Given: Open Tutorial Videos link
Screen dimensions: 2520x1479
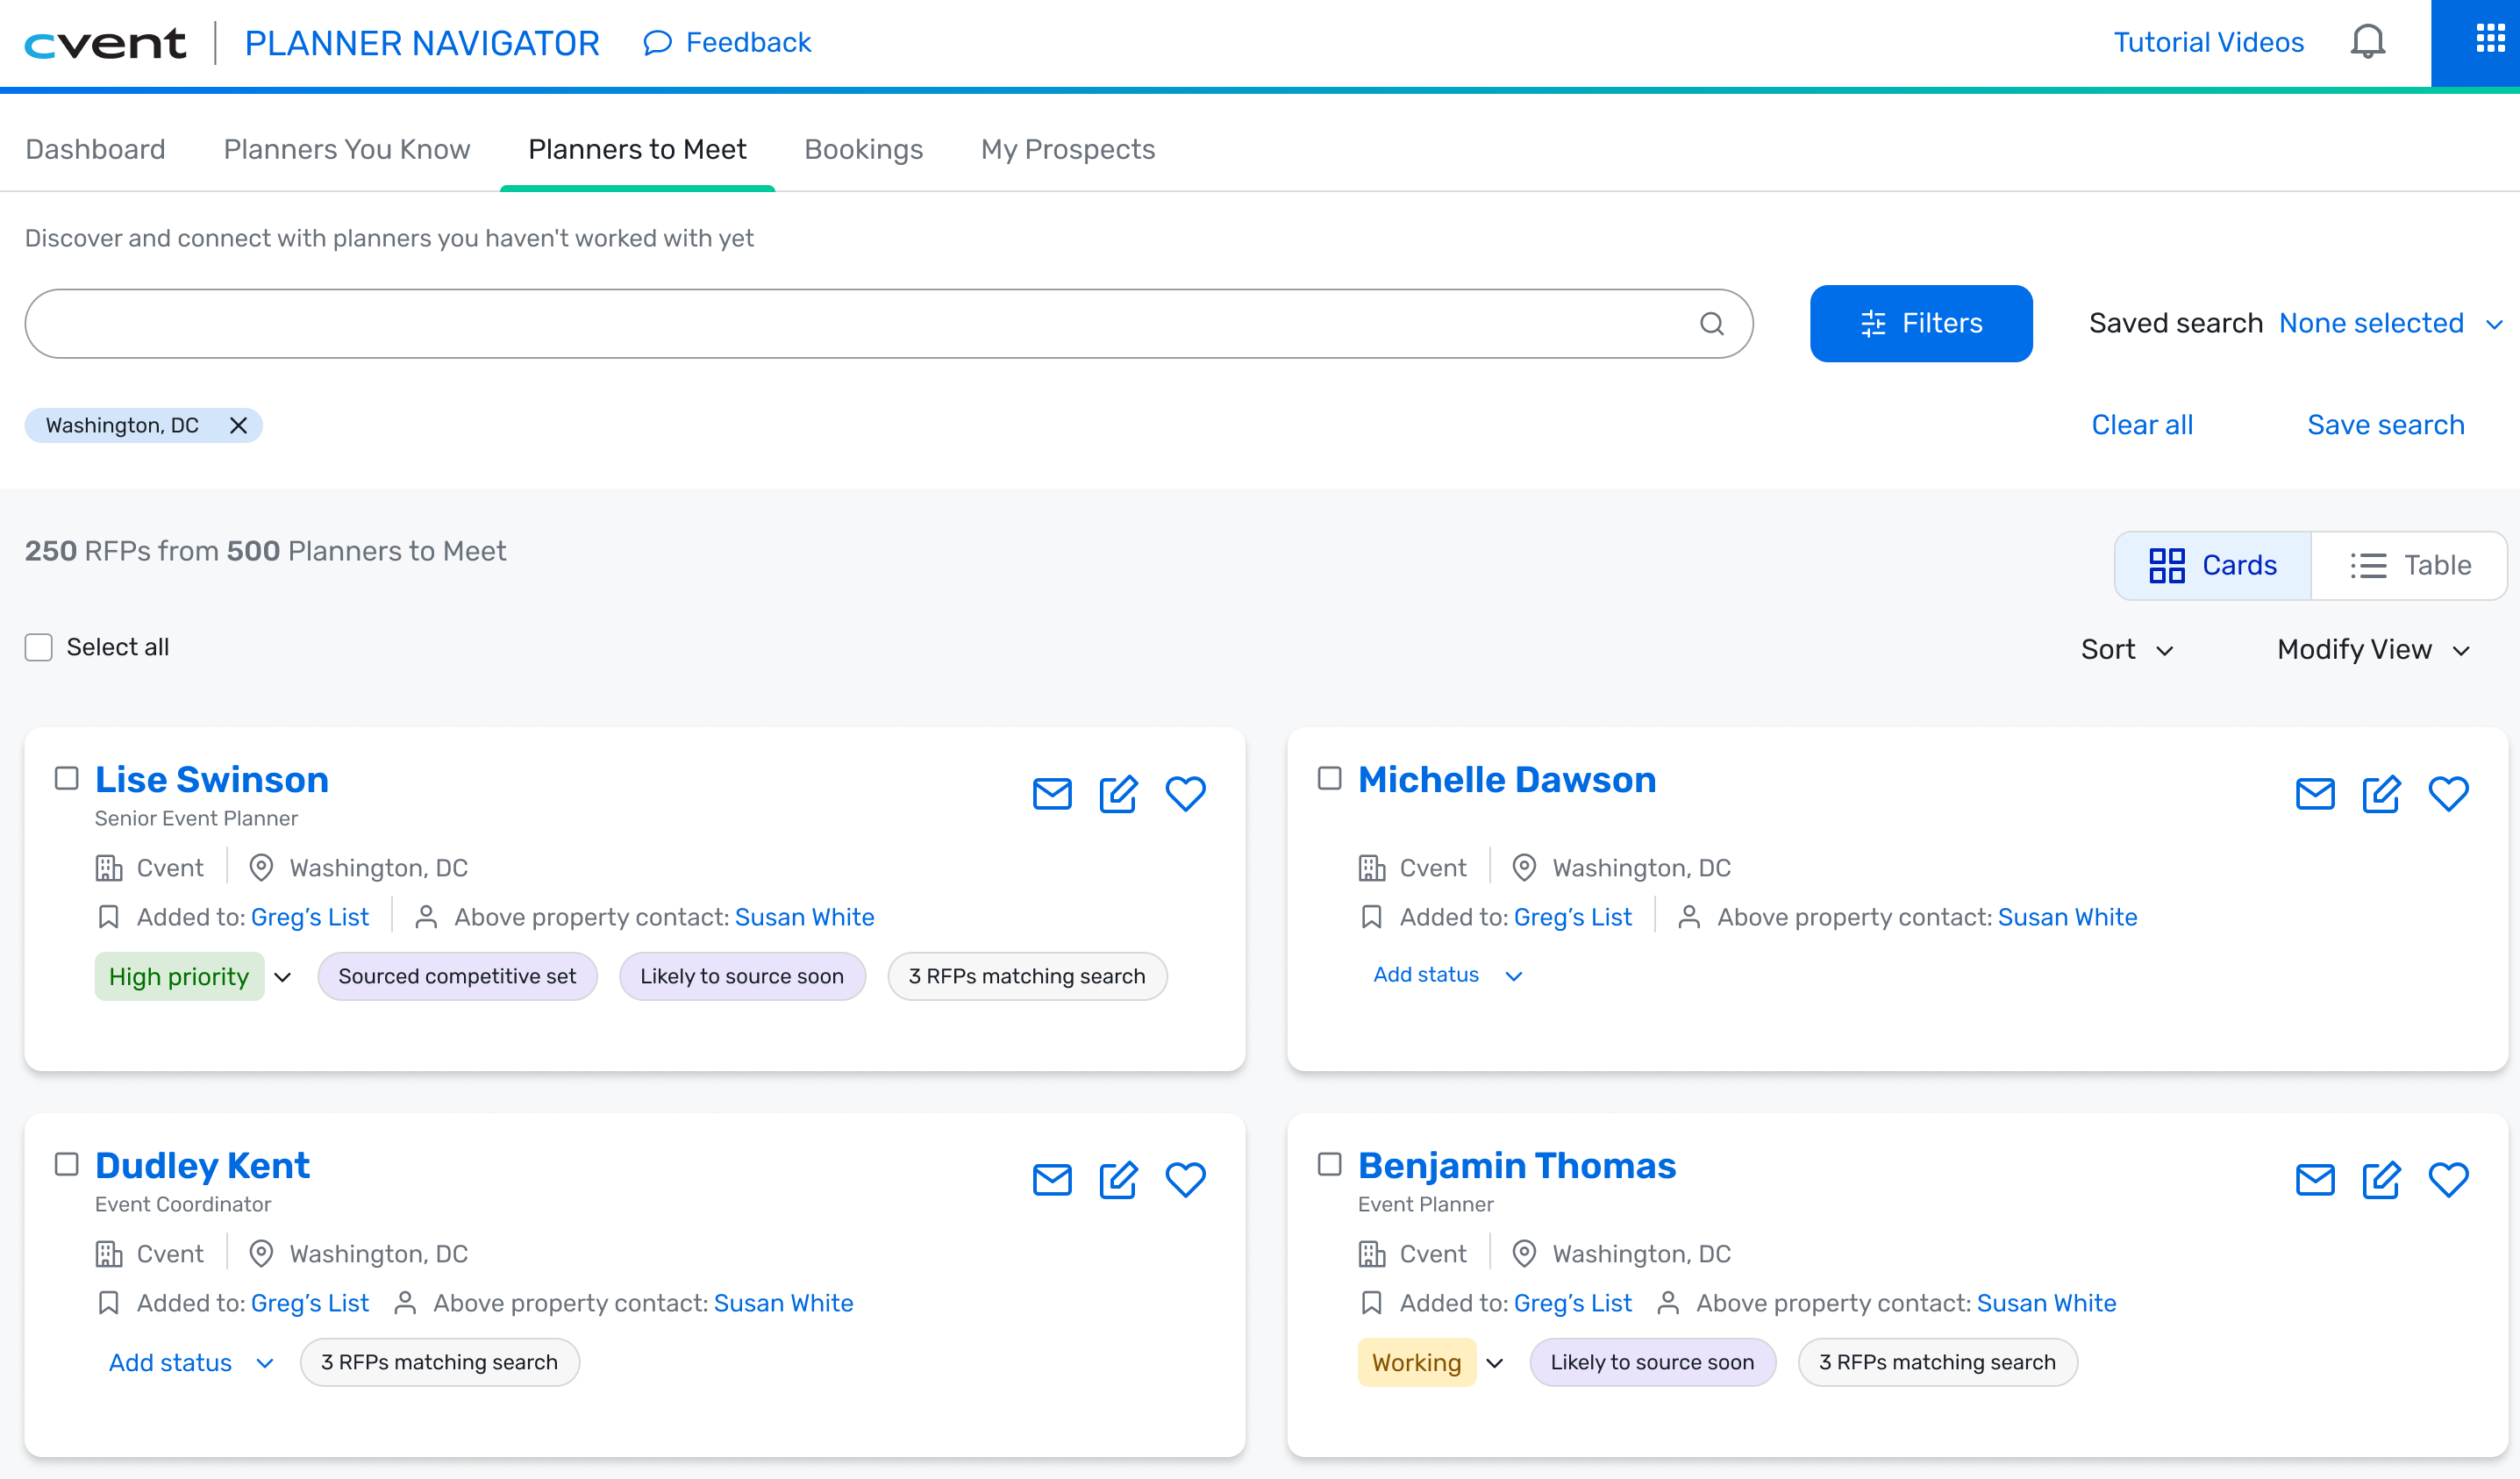Looking at the screenshot, I should (2208, 43).
